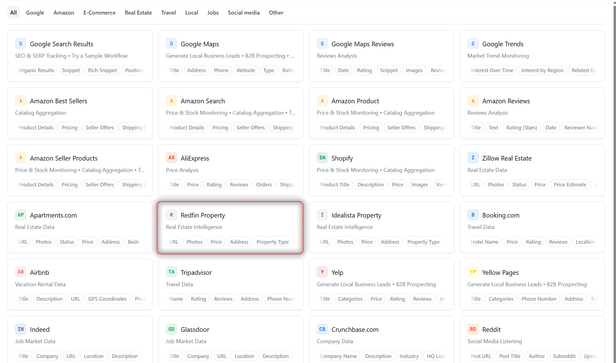Open the Tripadvisor title
Screen dimensions: 616x363
tap(196, 272)
